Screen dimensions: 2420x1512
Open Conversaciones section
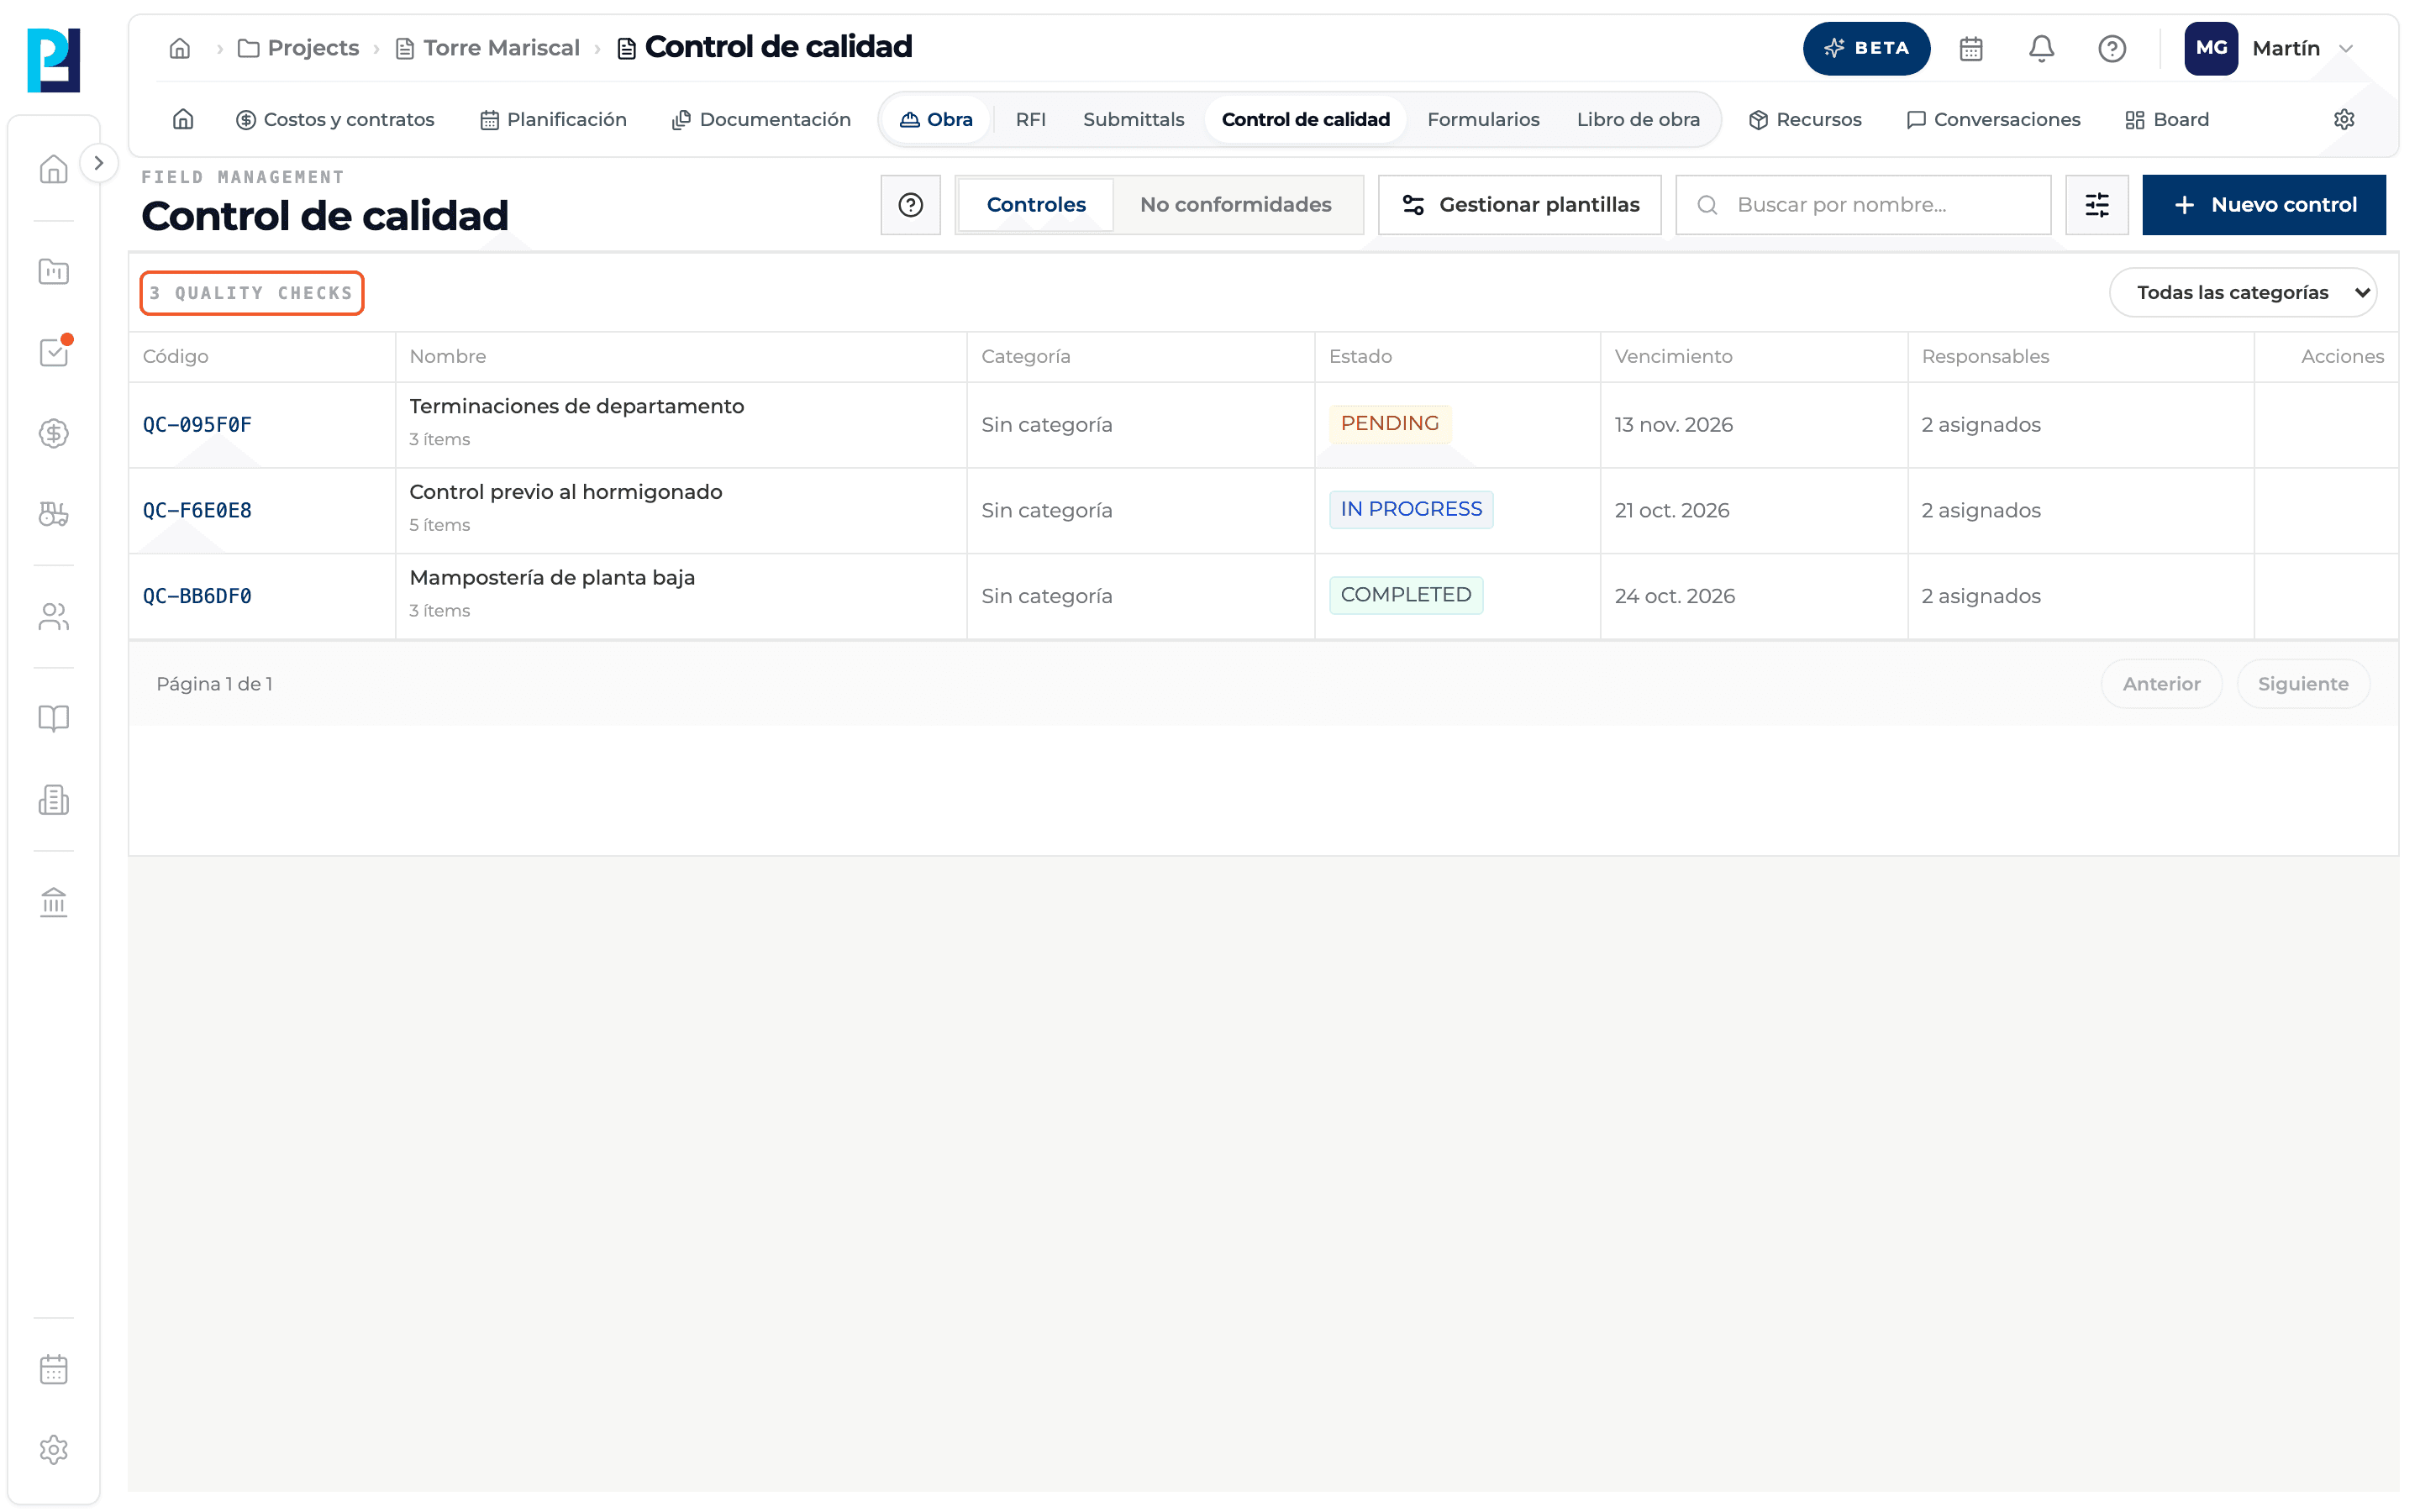coord(1993,119)
